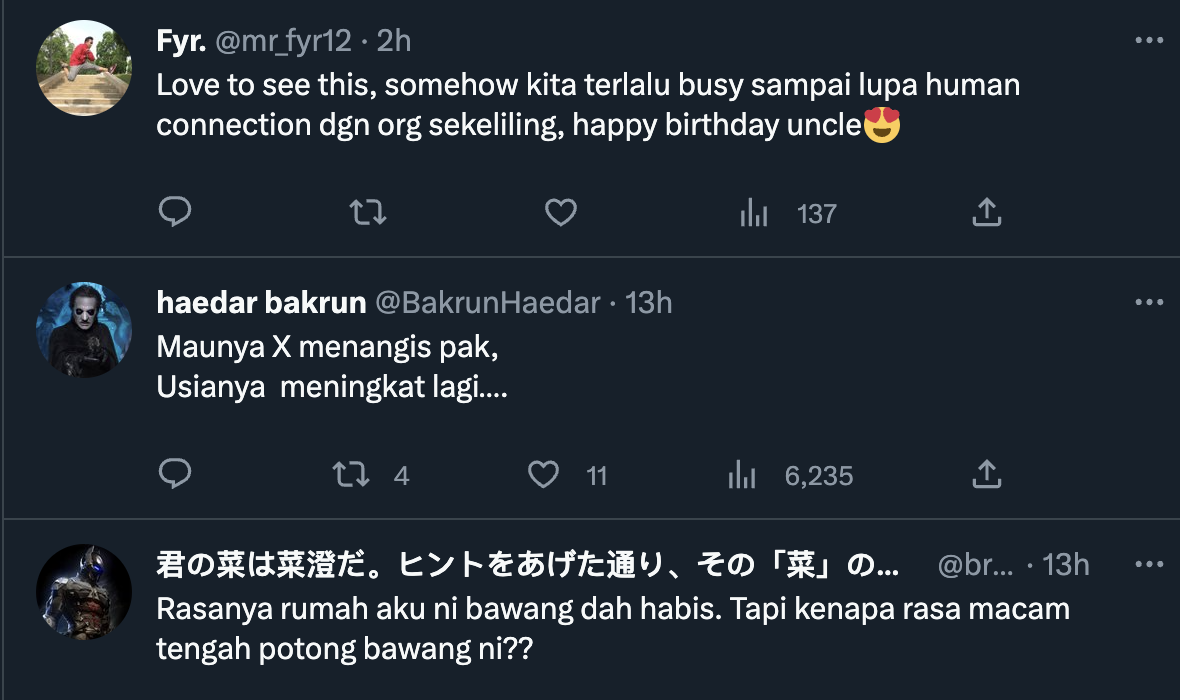Retweet Fyr.'s happy birthday tweet
1180x700 pixels.
click(368, 212)
